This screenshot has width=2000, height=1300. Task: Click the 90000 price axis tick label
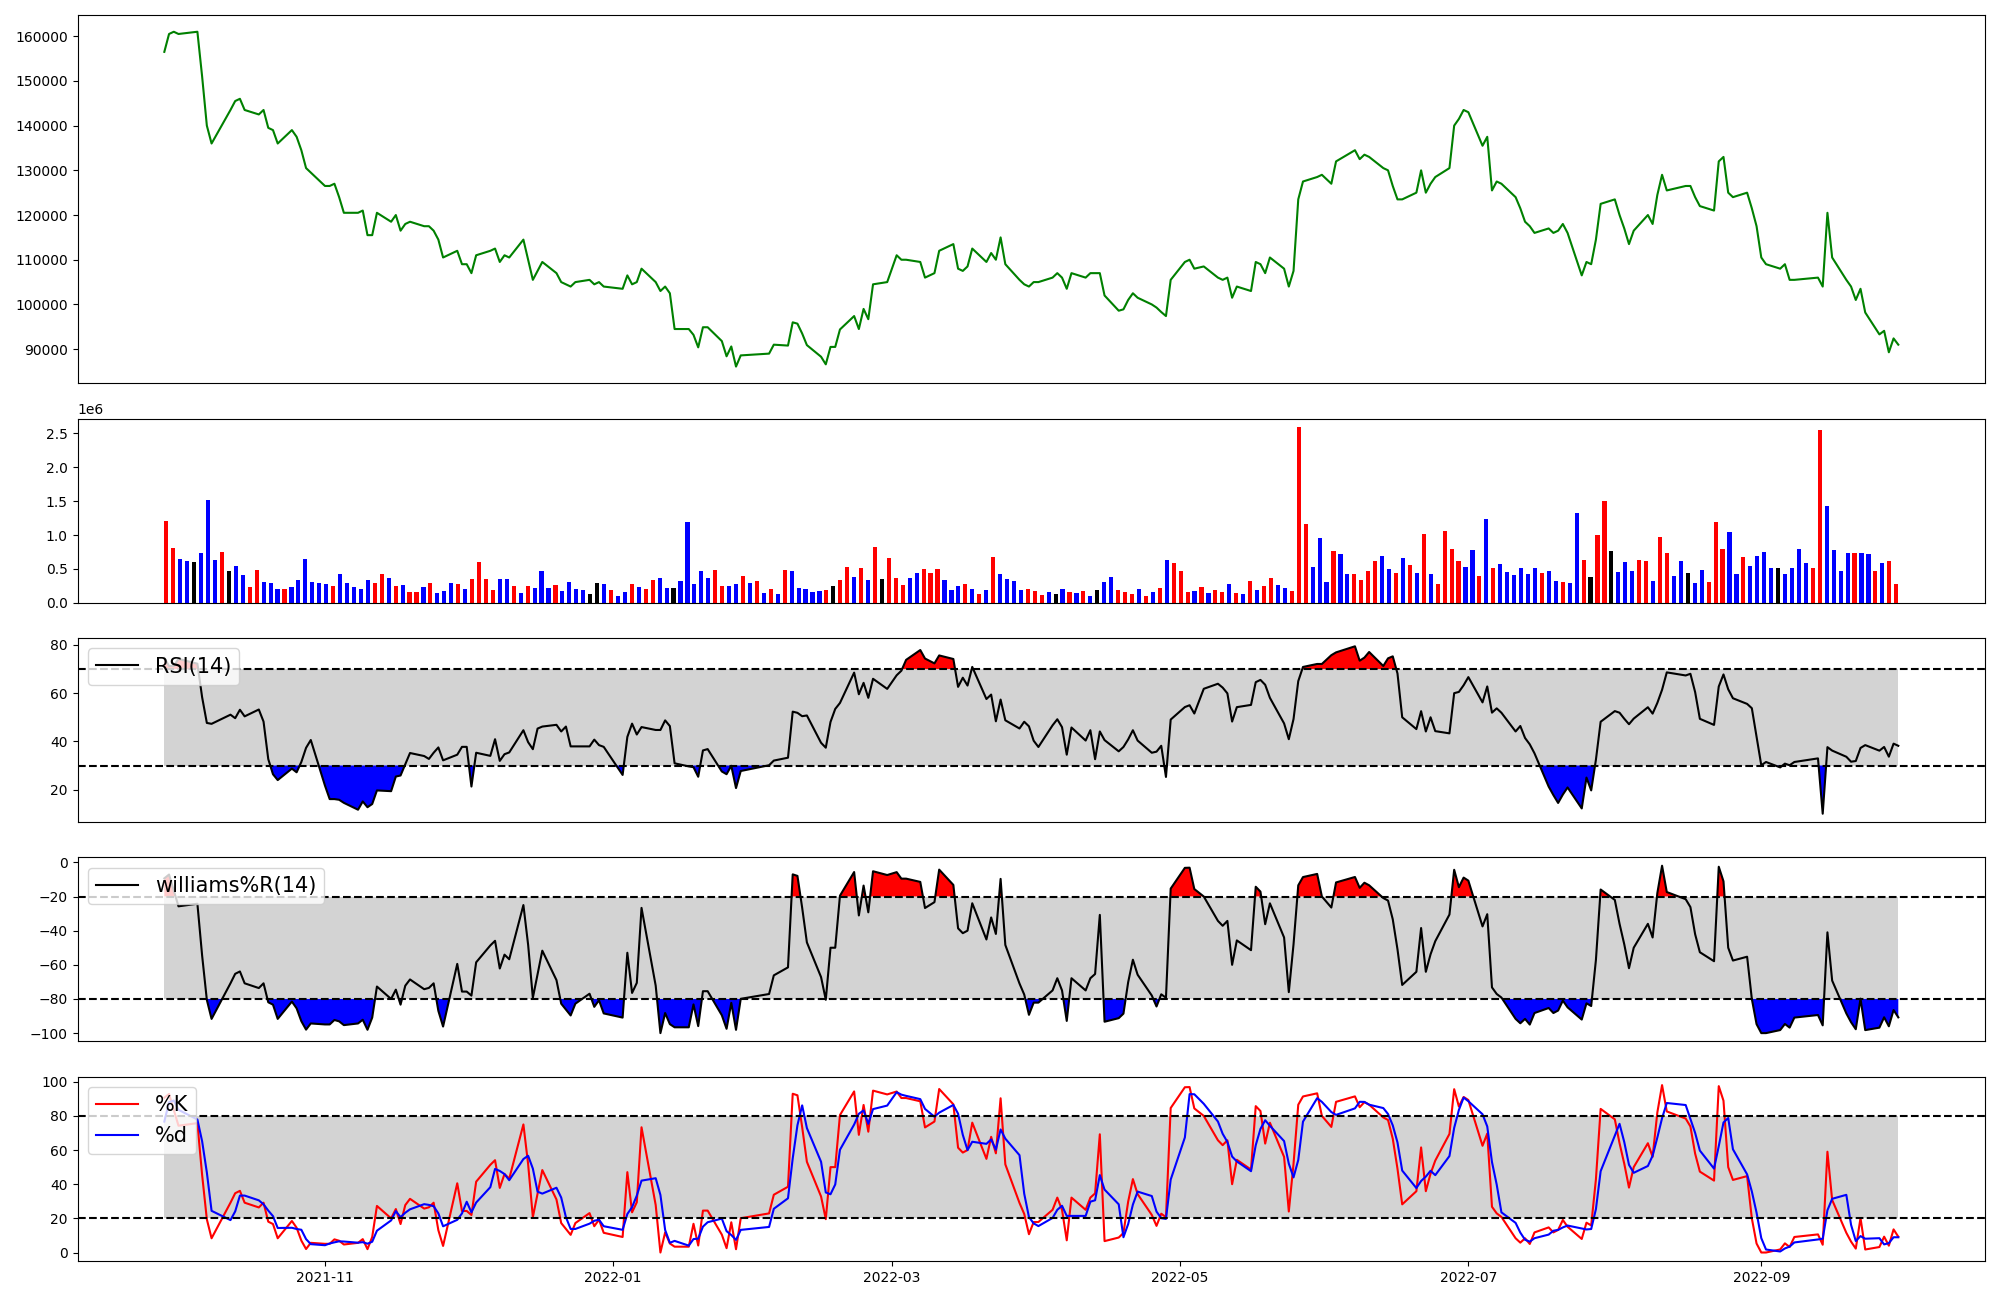point(46,350)
